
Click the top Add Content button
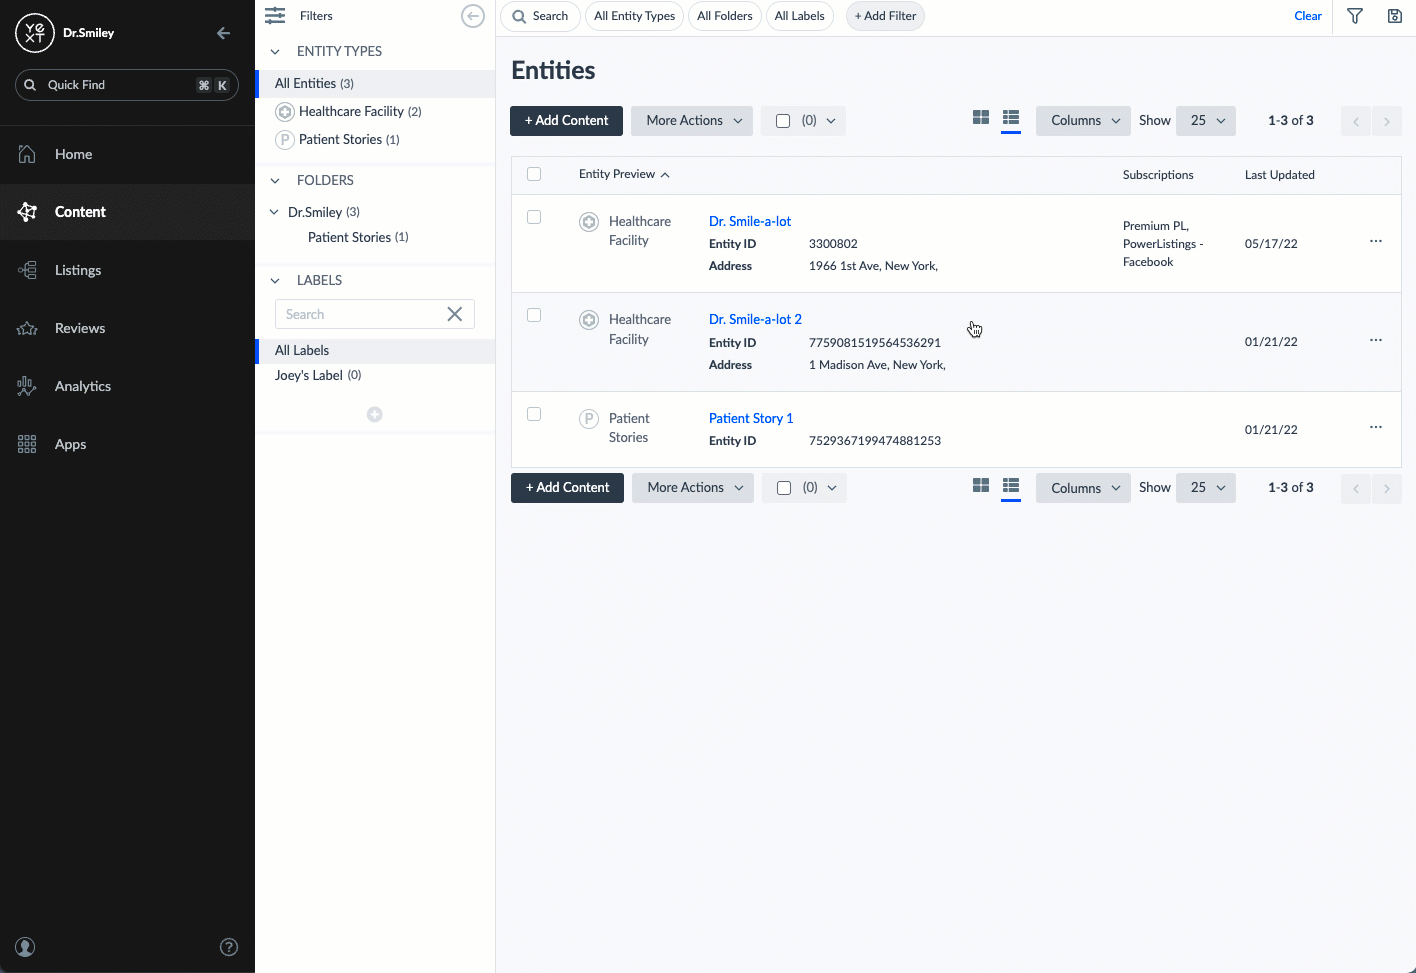[x=566, y=121]
